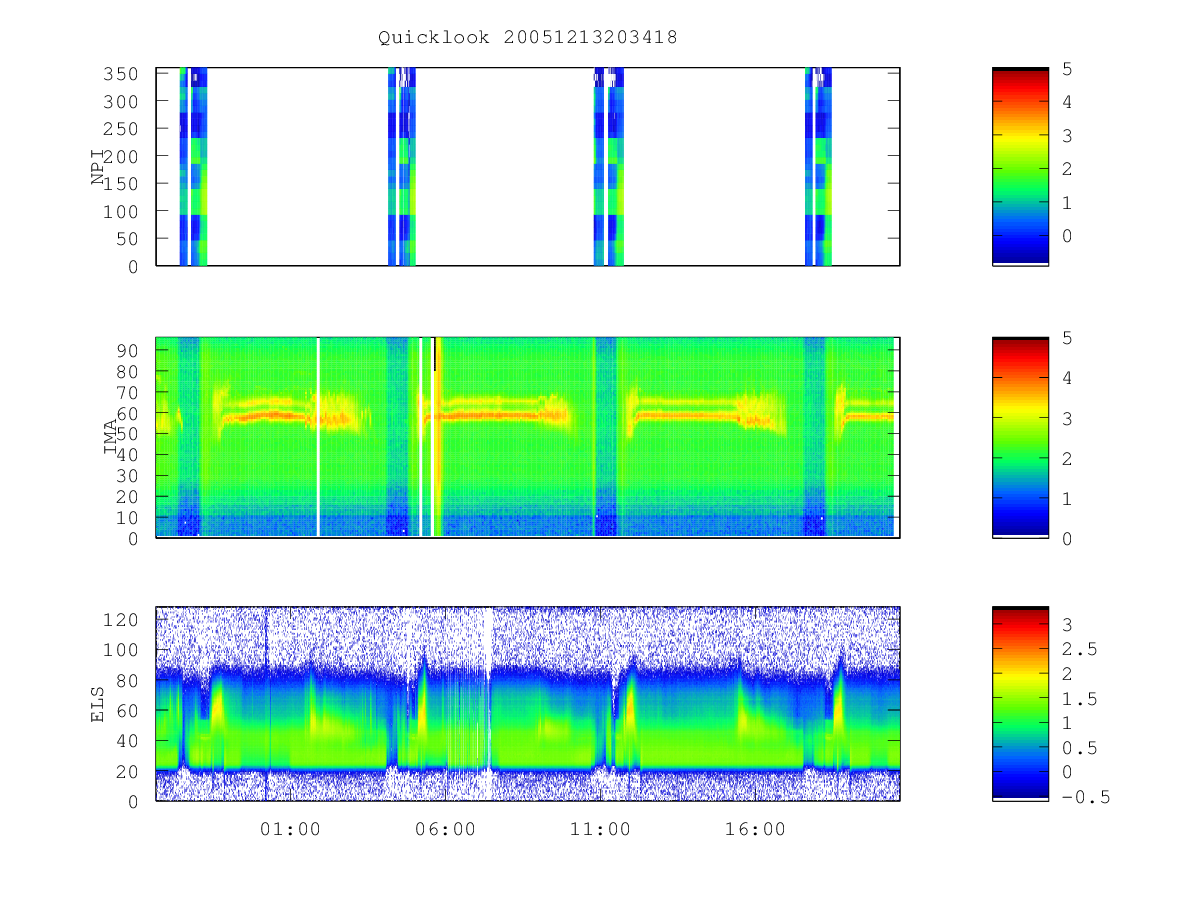The width and height of the screenshot is (1200, 900).
Task: Click inside the ELS spectrogram panel
Action: [528, 703]
